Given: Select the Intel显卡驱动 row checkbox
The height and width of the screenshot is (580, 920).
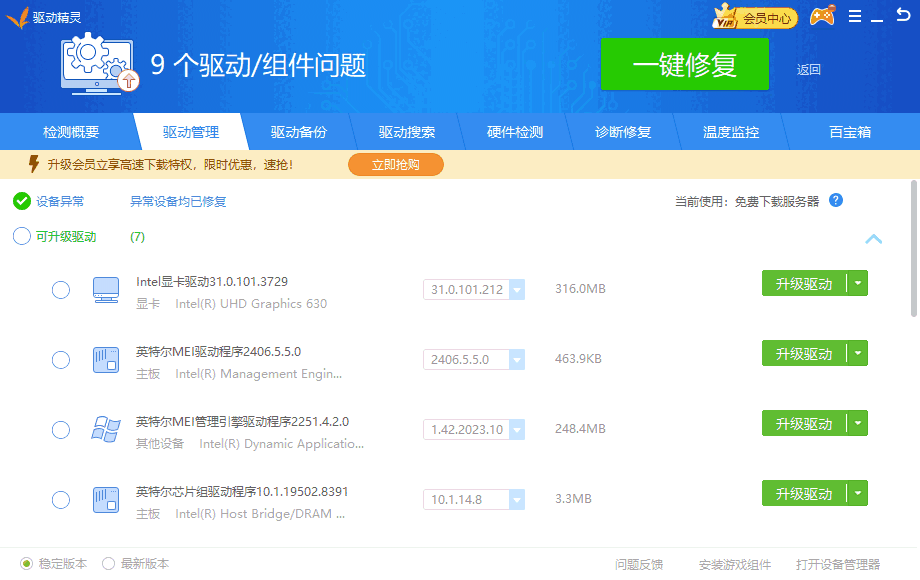Looking at the screenshot, I should point(61,290).
